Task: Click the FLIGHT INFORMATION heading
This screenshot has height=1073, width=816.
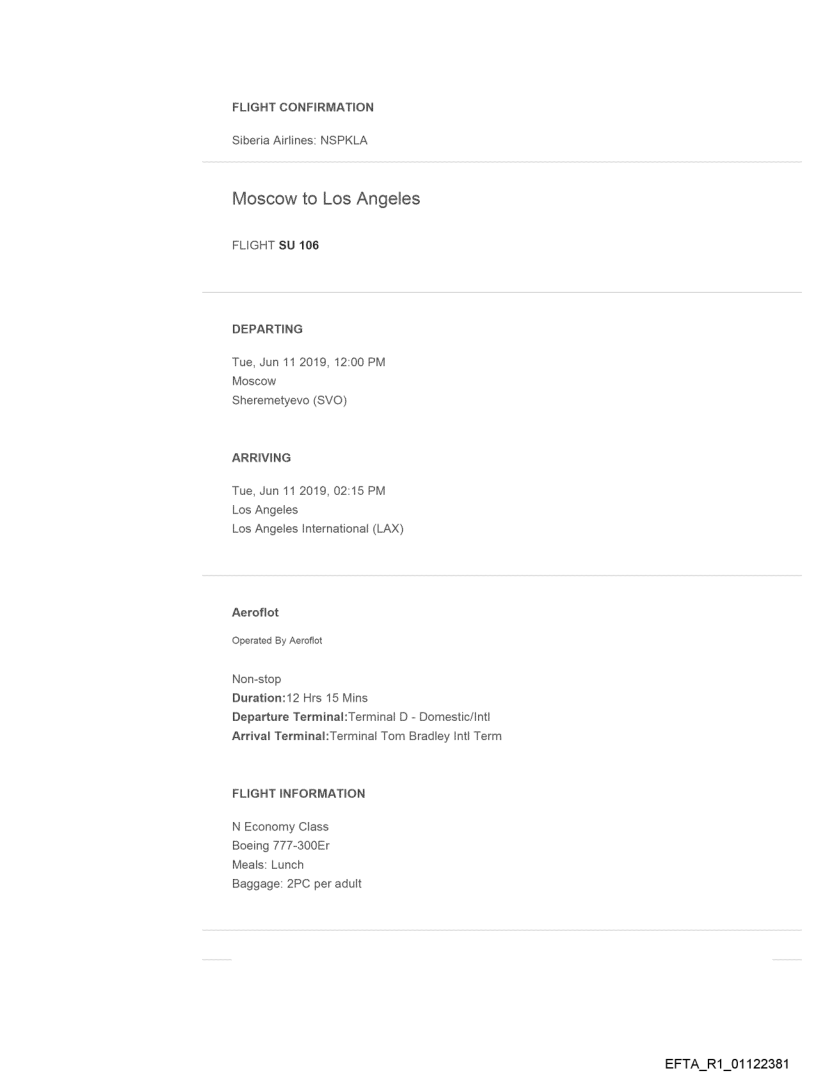Action: pos(298,793)
